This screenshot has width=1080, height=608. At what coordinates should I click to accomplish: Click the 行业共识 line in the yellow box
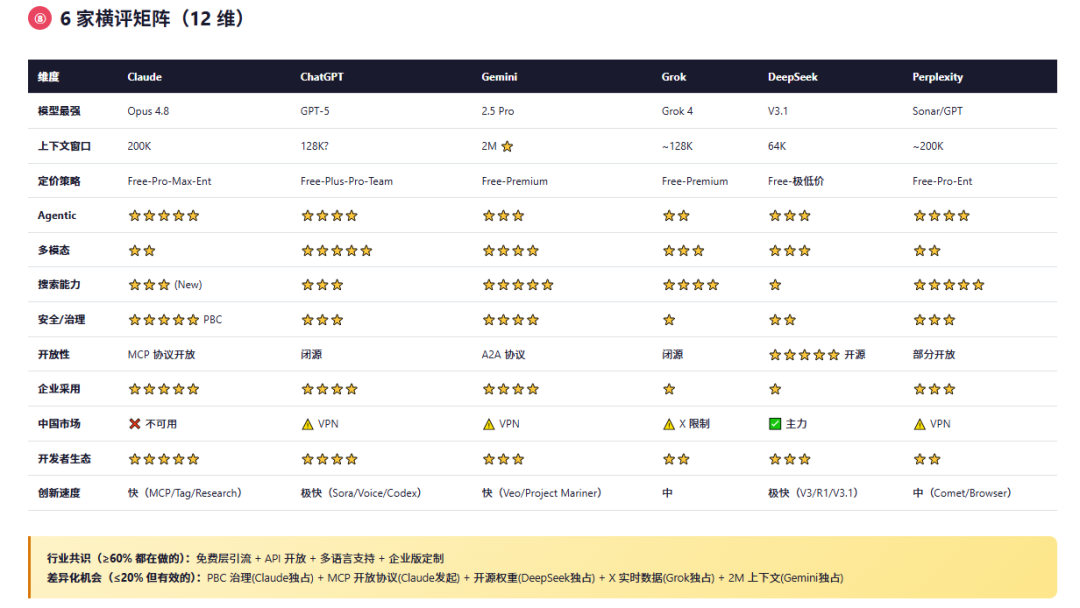(245, 558)
